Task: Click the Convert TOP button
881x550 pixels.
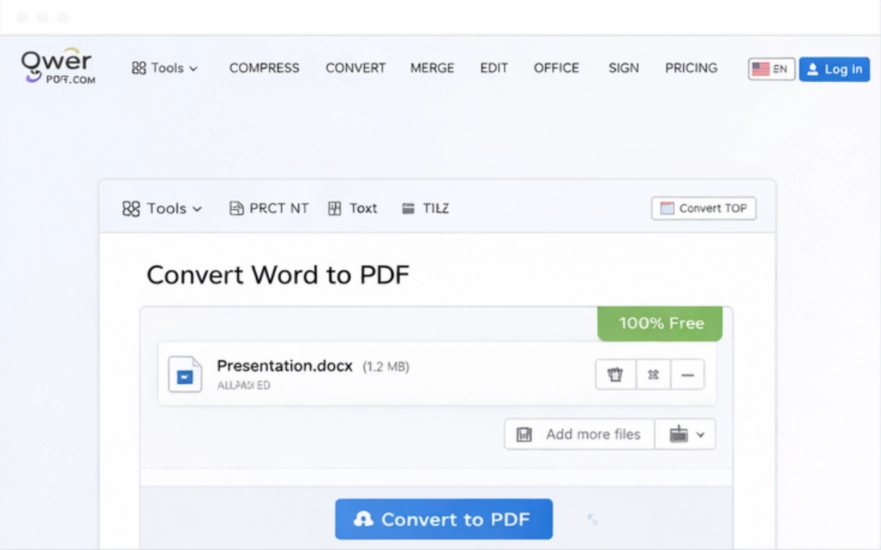Action: tap(703, 208)
